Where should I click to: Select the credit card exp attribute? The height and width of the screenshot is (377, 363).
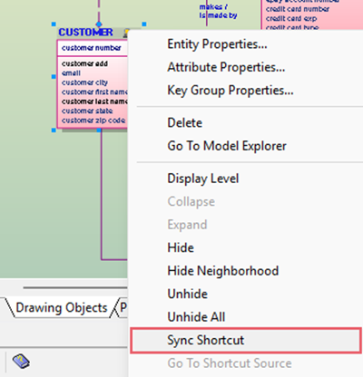291,19
